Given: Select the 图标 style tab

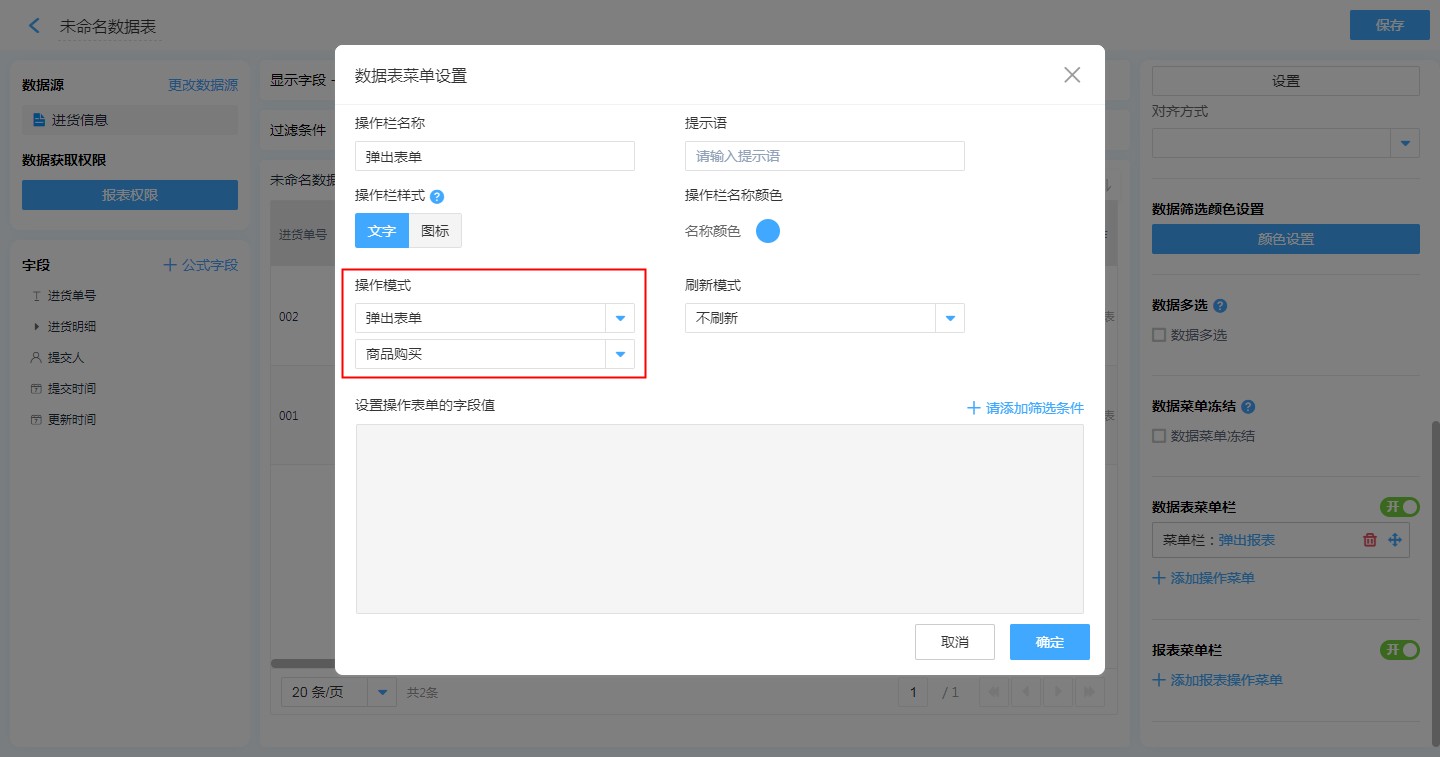Looking at the screenshot, I should click(x=435, y=231).
